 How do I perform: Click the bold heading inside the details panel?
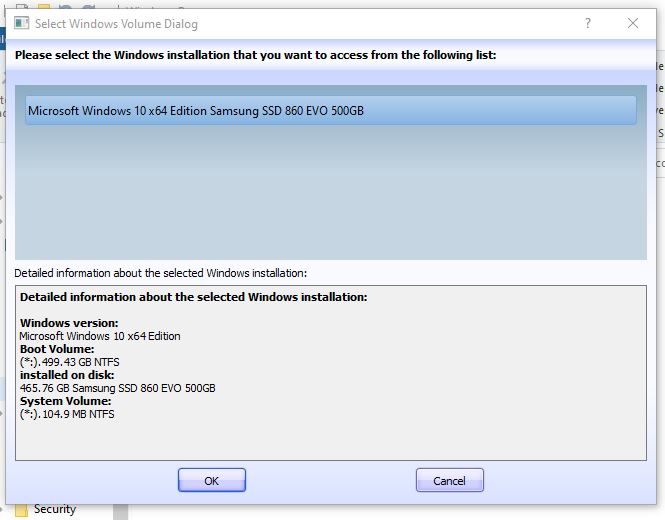coord(193,297)
